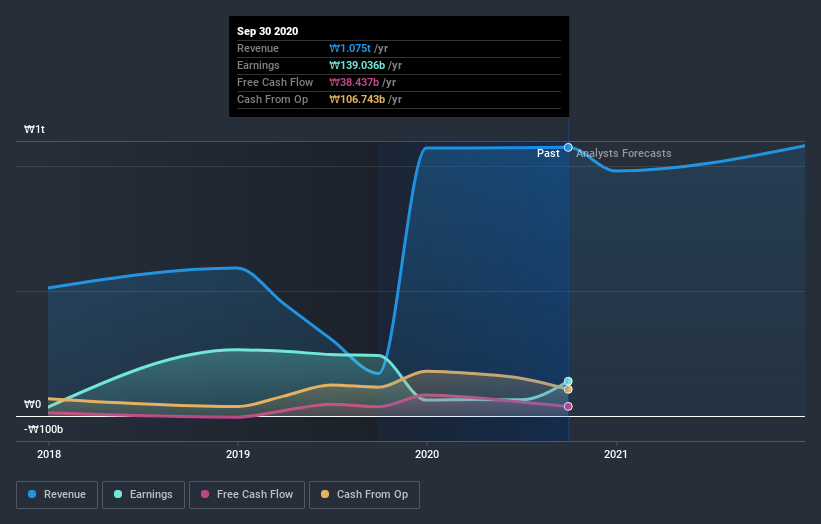Click the ₩1.075t revenue value
Screen dimensions: 821x524
point(350,48)
